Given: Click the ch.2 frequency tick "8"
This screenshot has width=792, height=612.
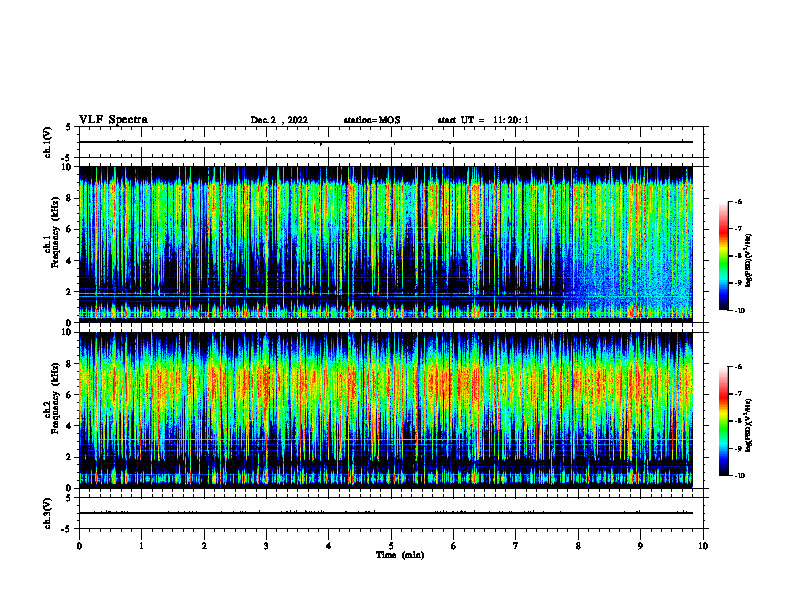Looking at the screenshot, I should point(70,364).
